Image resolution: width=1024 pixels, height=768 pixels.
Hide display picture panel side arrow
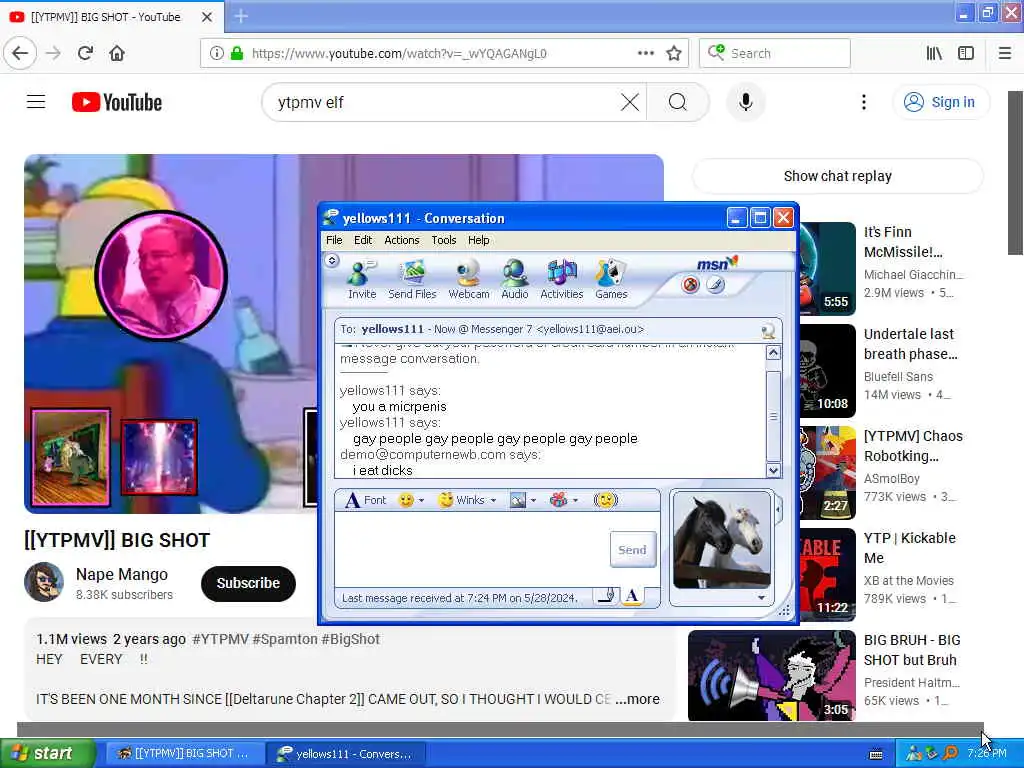click(x=778, y=508)
